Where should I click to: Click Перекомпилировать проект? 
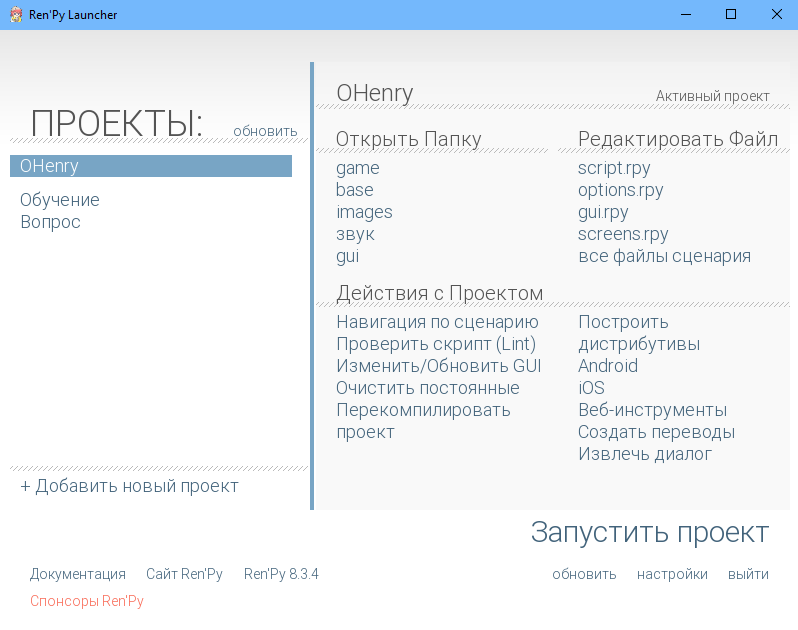(x=423, y=421)
